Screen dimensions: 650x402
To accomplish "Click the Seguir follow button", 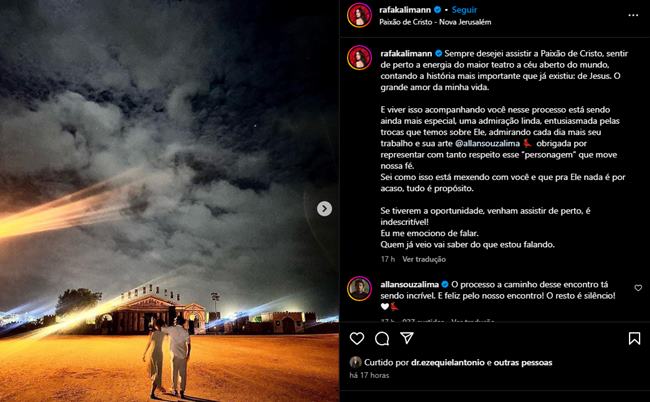I will point(464,10).
